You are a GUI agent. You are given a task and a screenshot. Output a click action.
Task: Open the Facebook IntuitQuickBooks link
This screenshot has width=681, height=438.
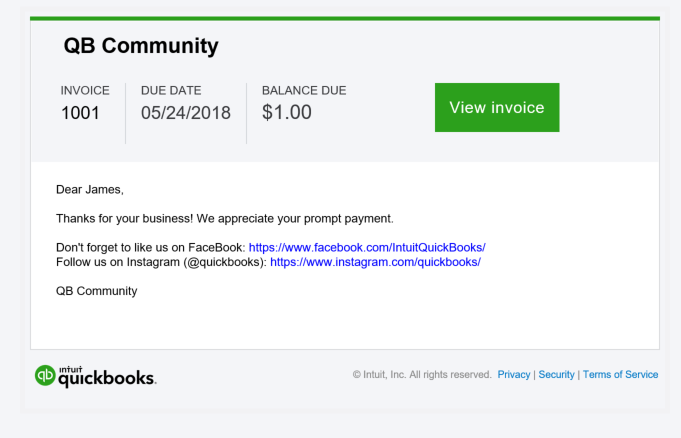[367, 247]
